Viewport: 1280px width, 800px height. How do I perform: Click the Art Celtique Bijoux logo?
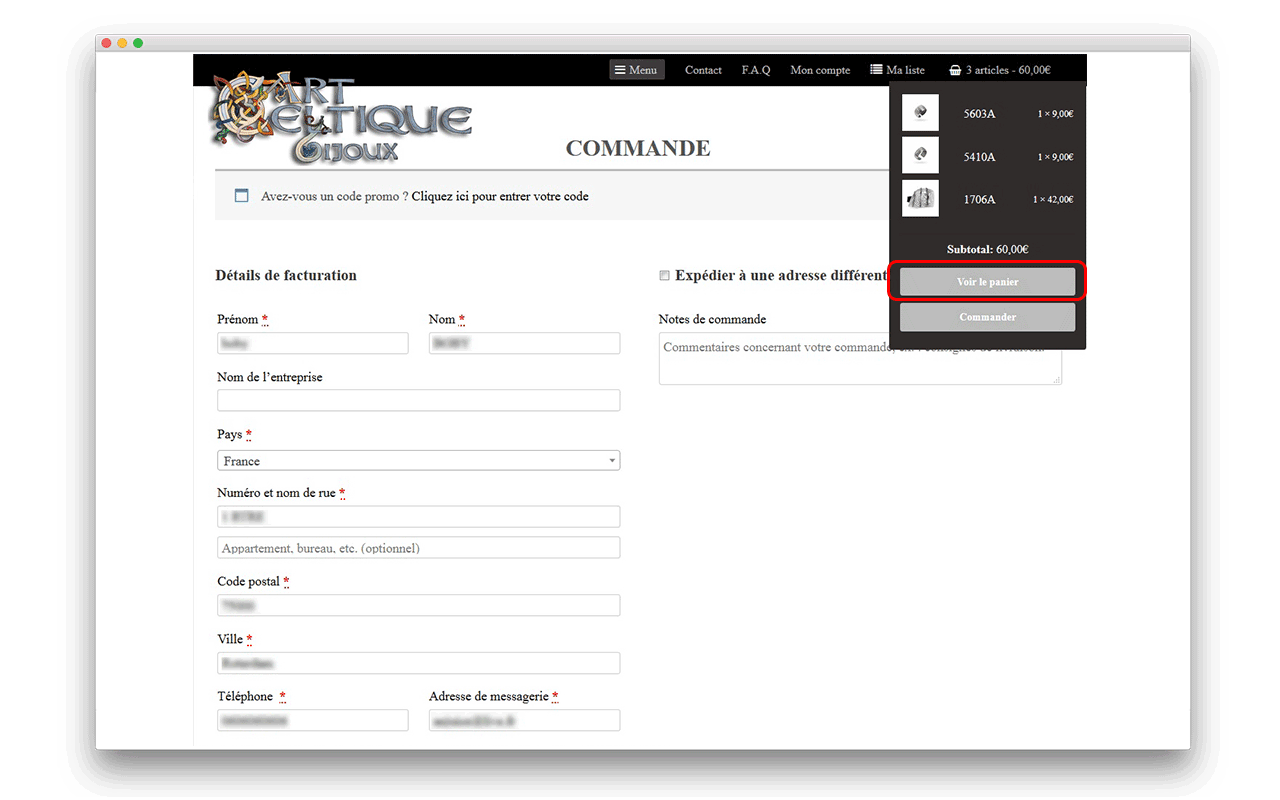[x=340, y=120]
